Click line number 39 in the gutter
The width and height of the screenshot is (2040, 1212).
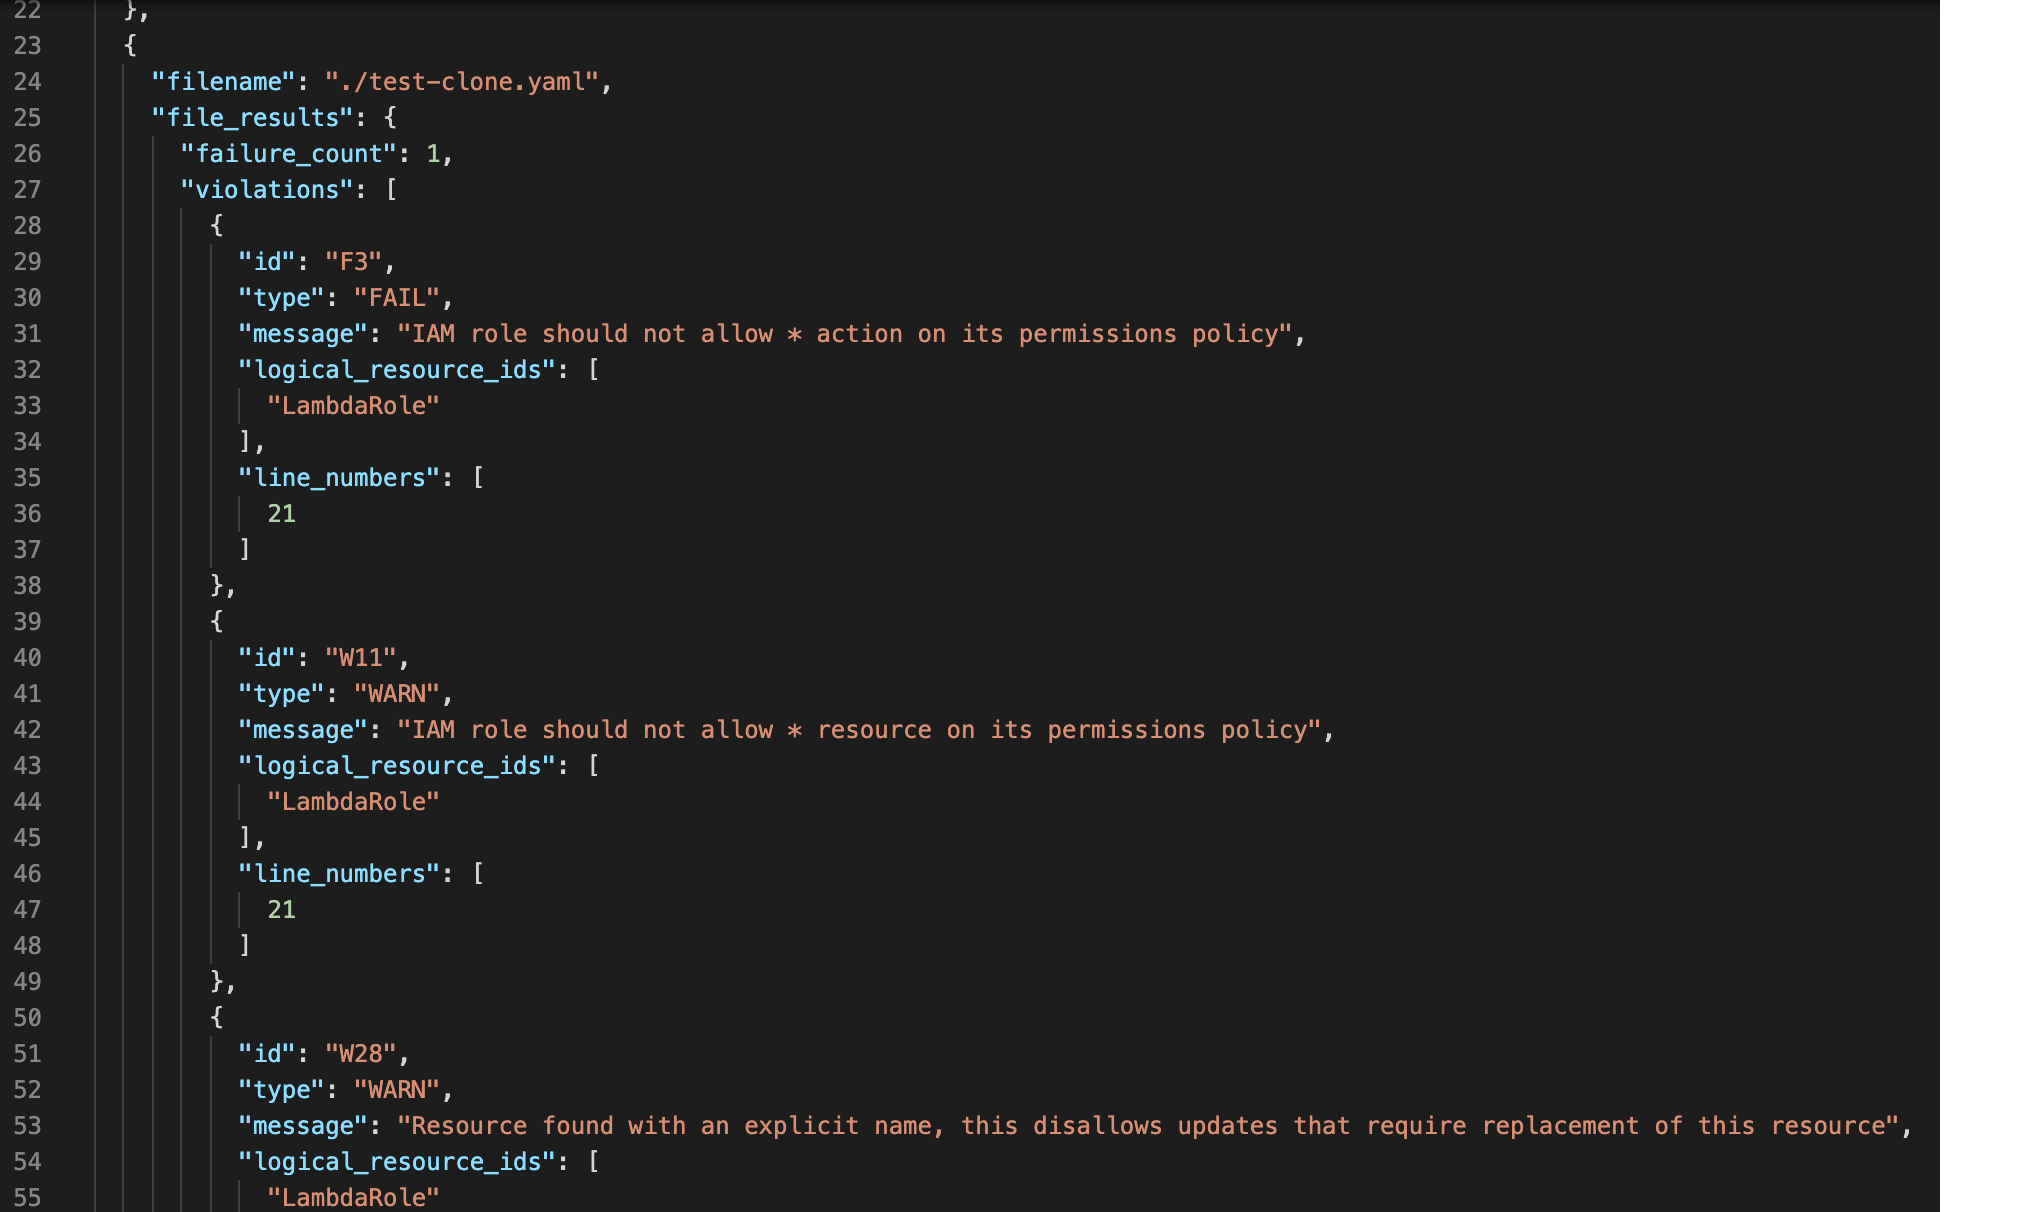click(x=27, y=622)
